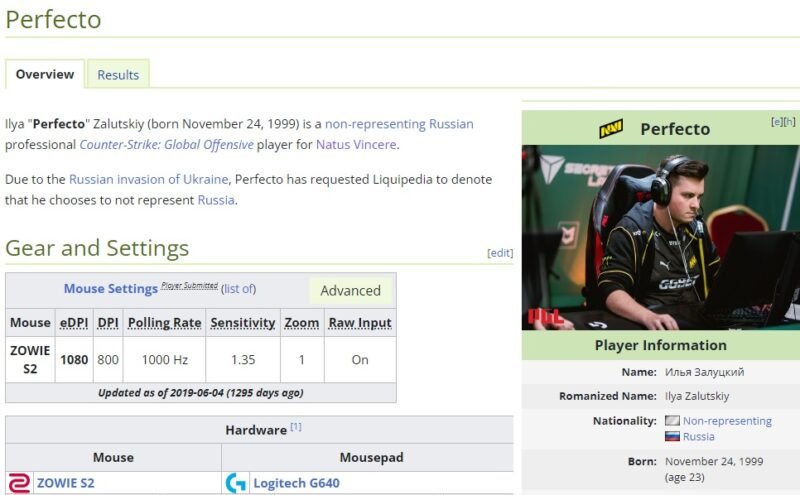Click the Sensitivity column header
This screenshot has width=800, height=495.
point(243,323)
